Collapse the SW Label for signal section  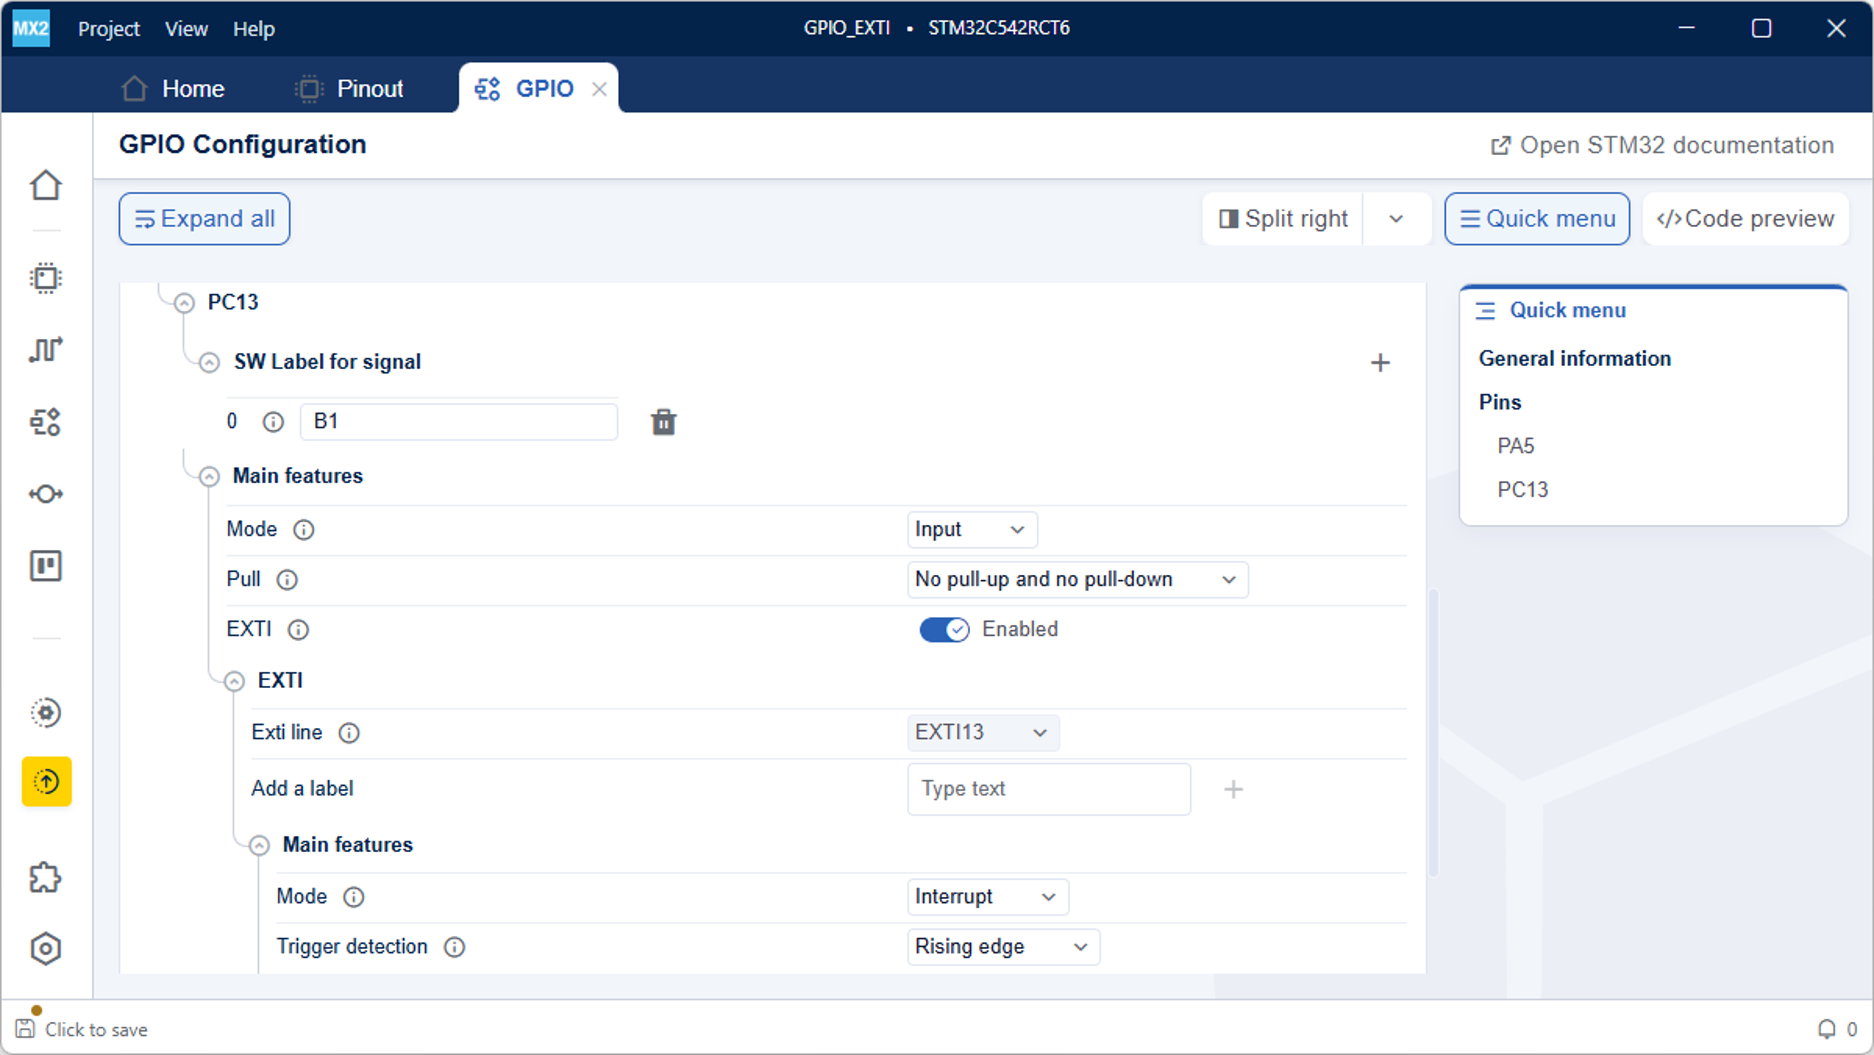coord(209,362)
